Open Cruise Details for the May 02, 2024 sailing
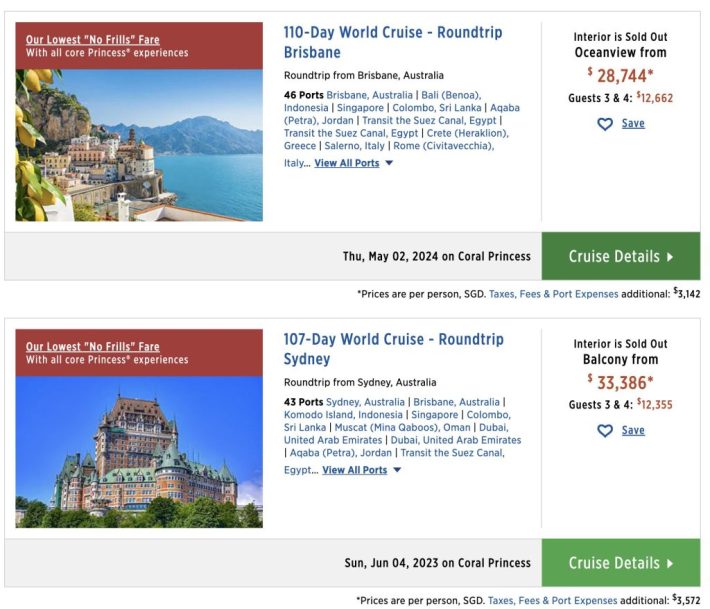This screenshot has width=710, height=609. [x=620, y=256]
